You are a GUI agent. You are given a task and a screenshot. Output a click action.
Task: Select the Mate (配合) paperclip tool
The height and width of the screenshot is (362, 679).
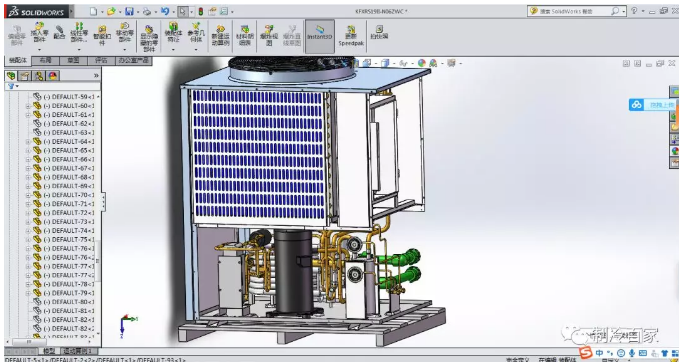click(x=59, y=33)
